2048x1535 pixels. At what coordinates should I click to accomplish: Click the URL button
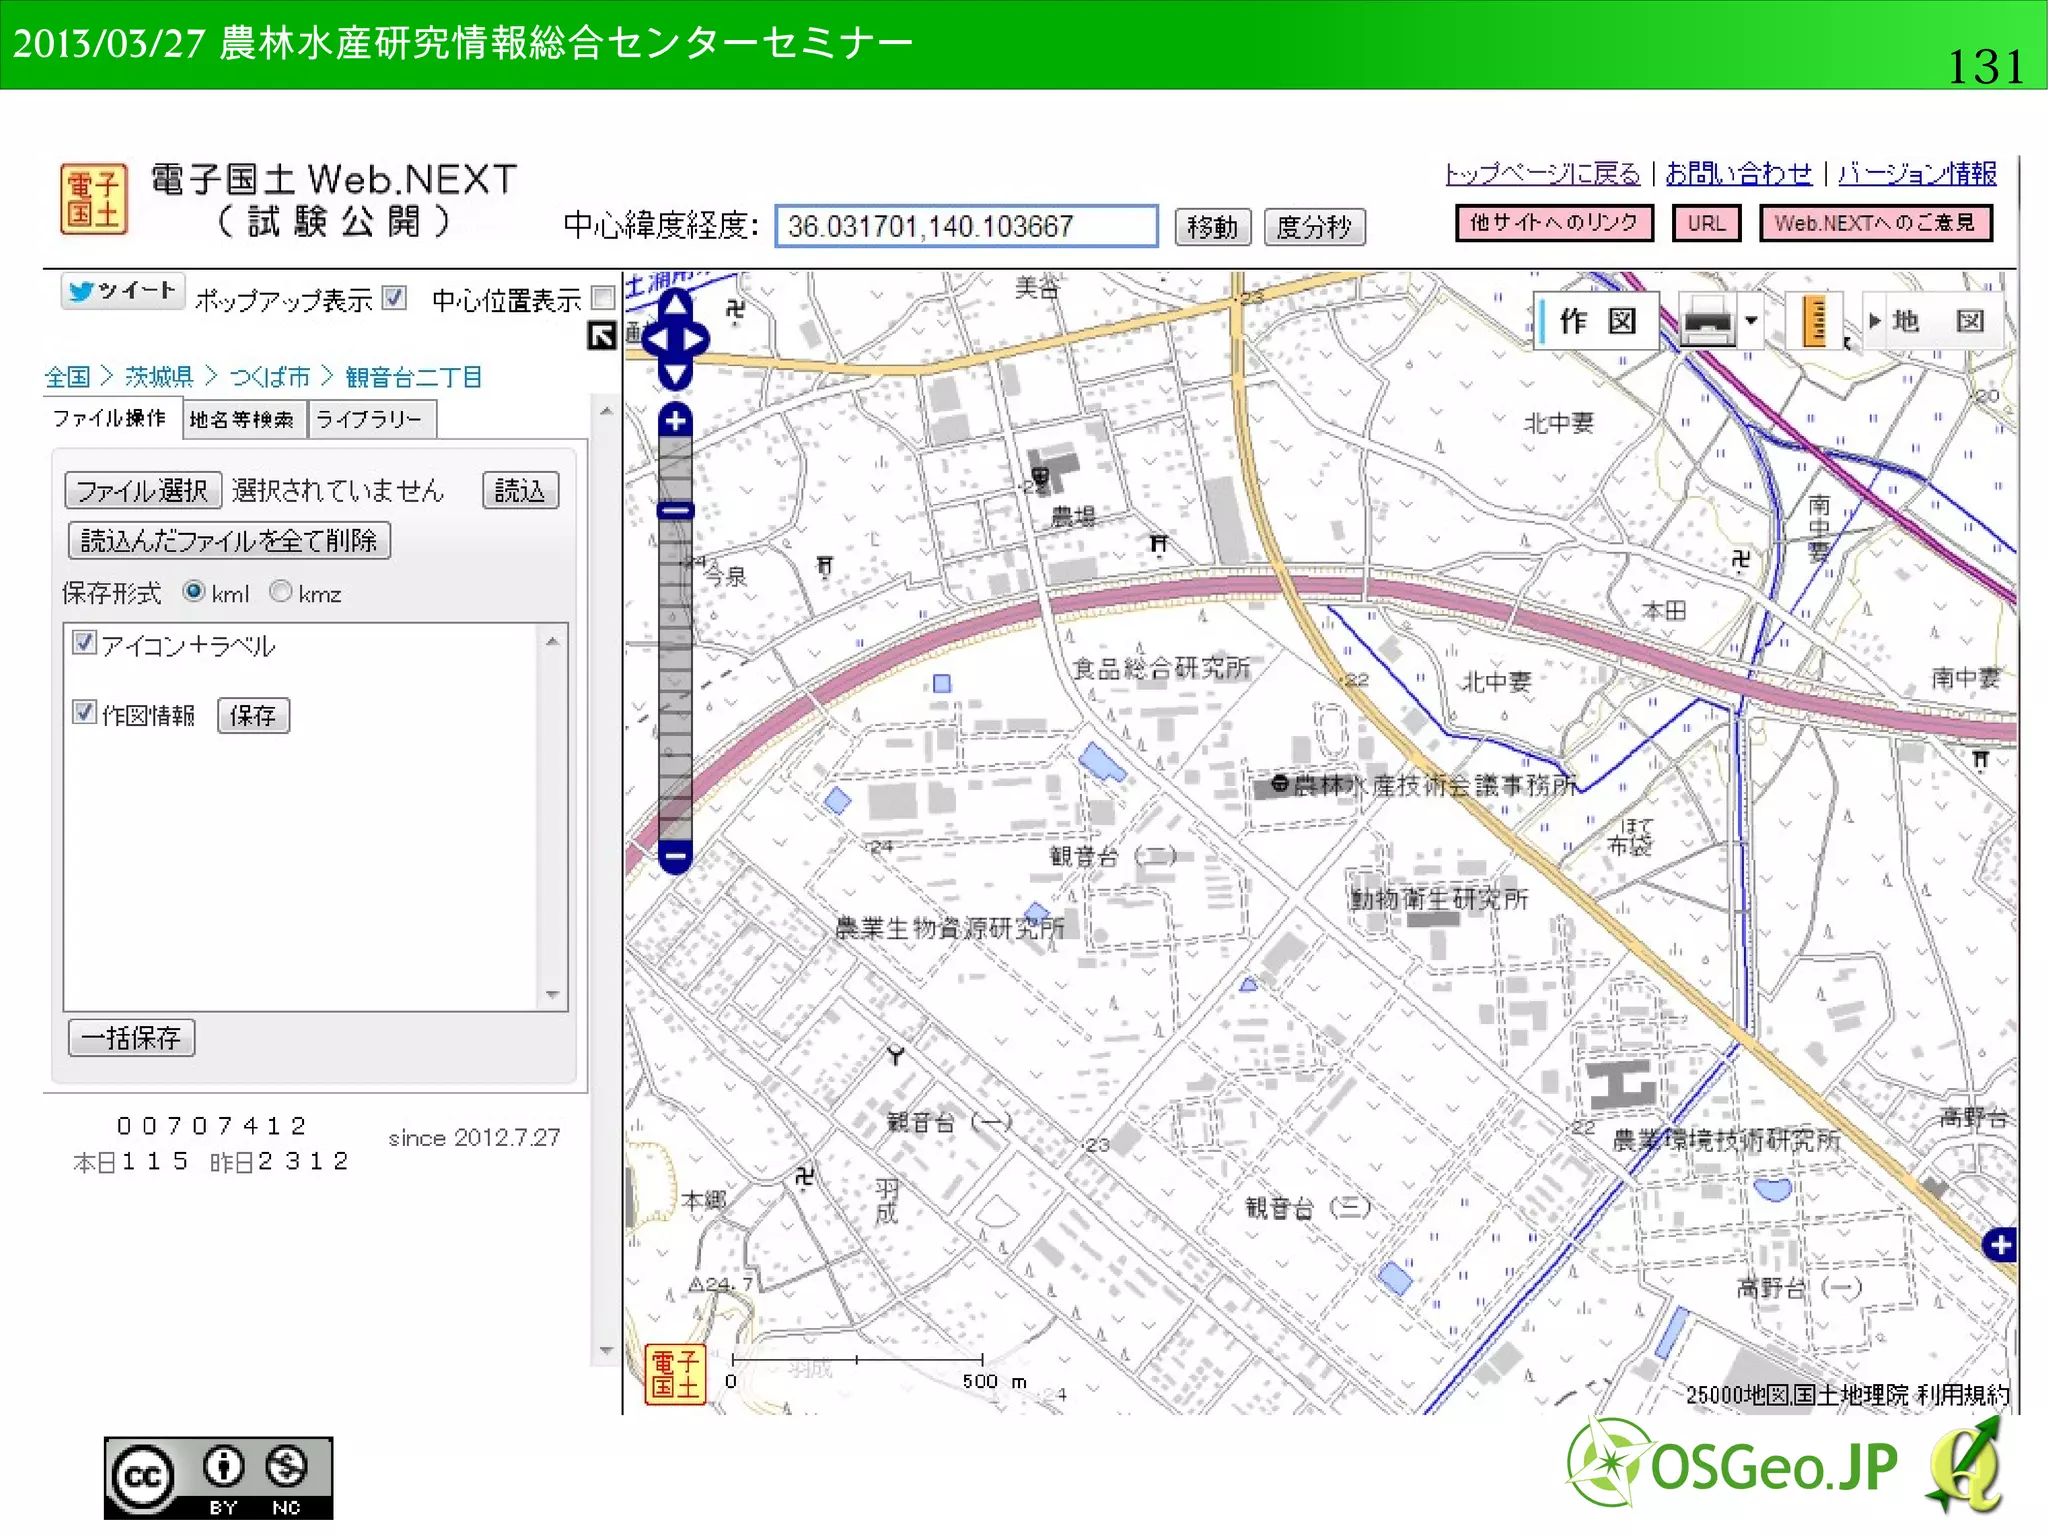coord(1706,223)
